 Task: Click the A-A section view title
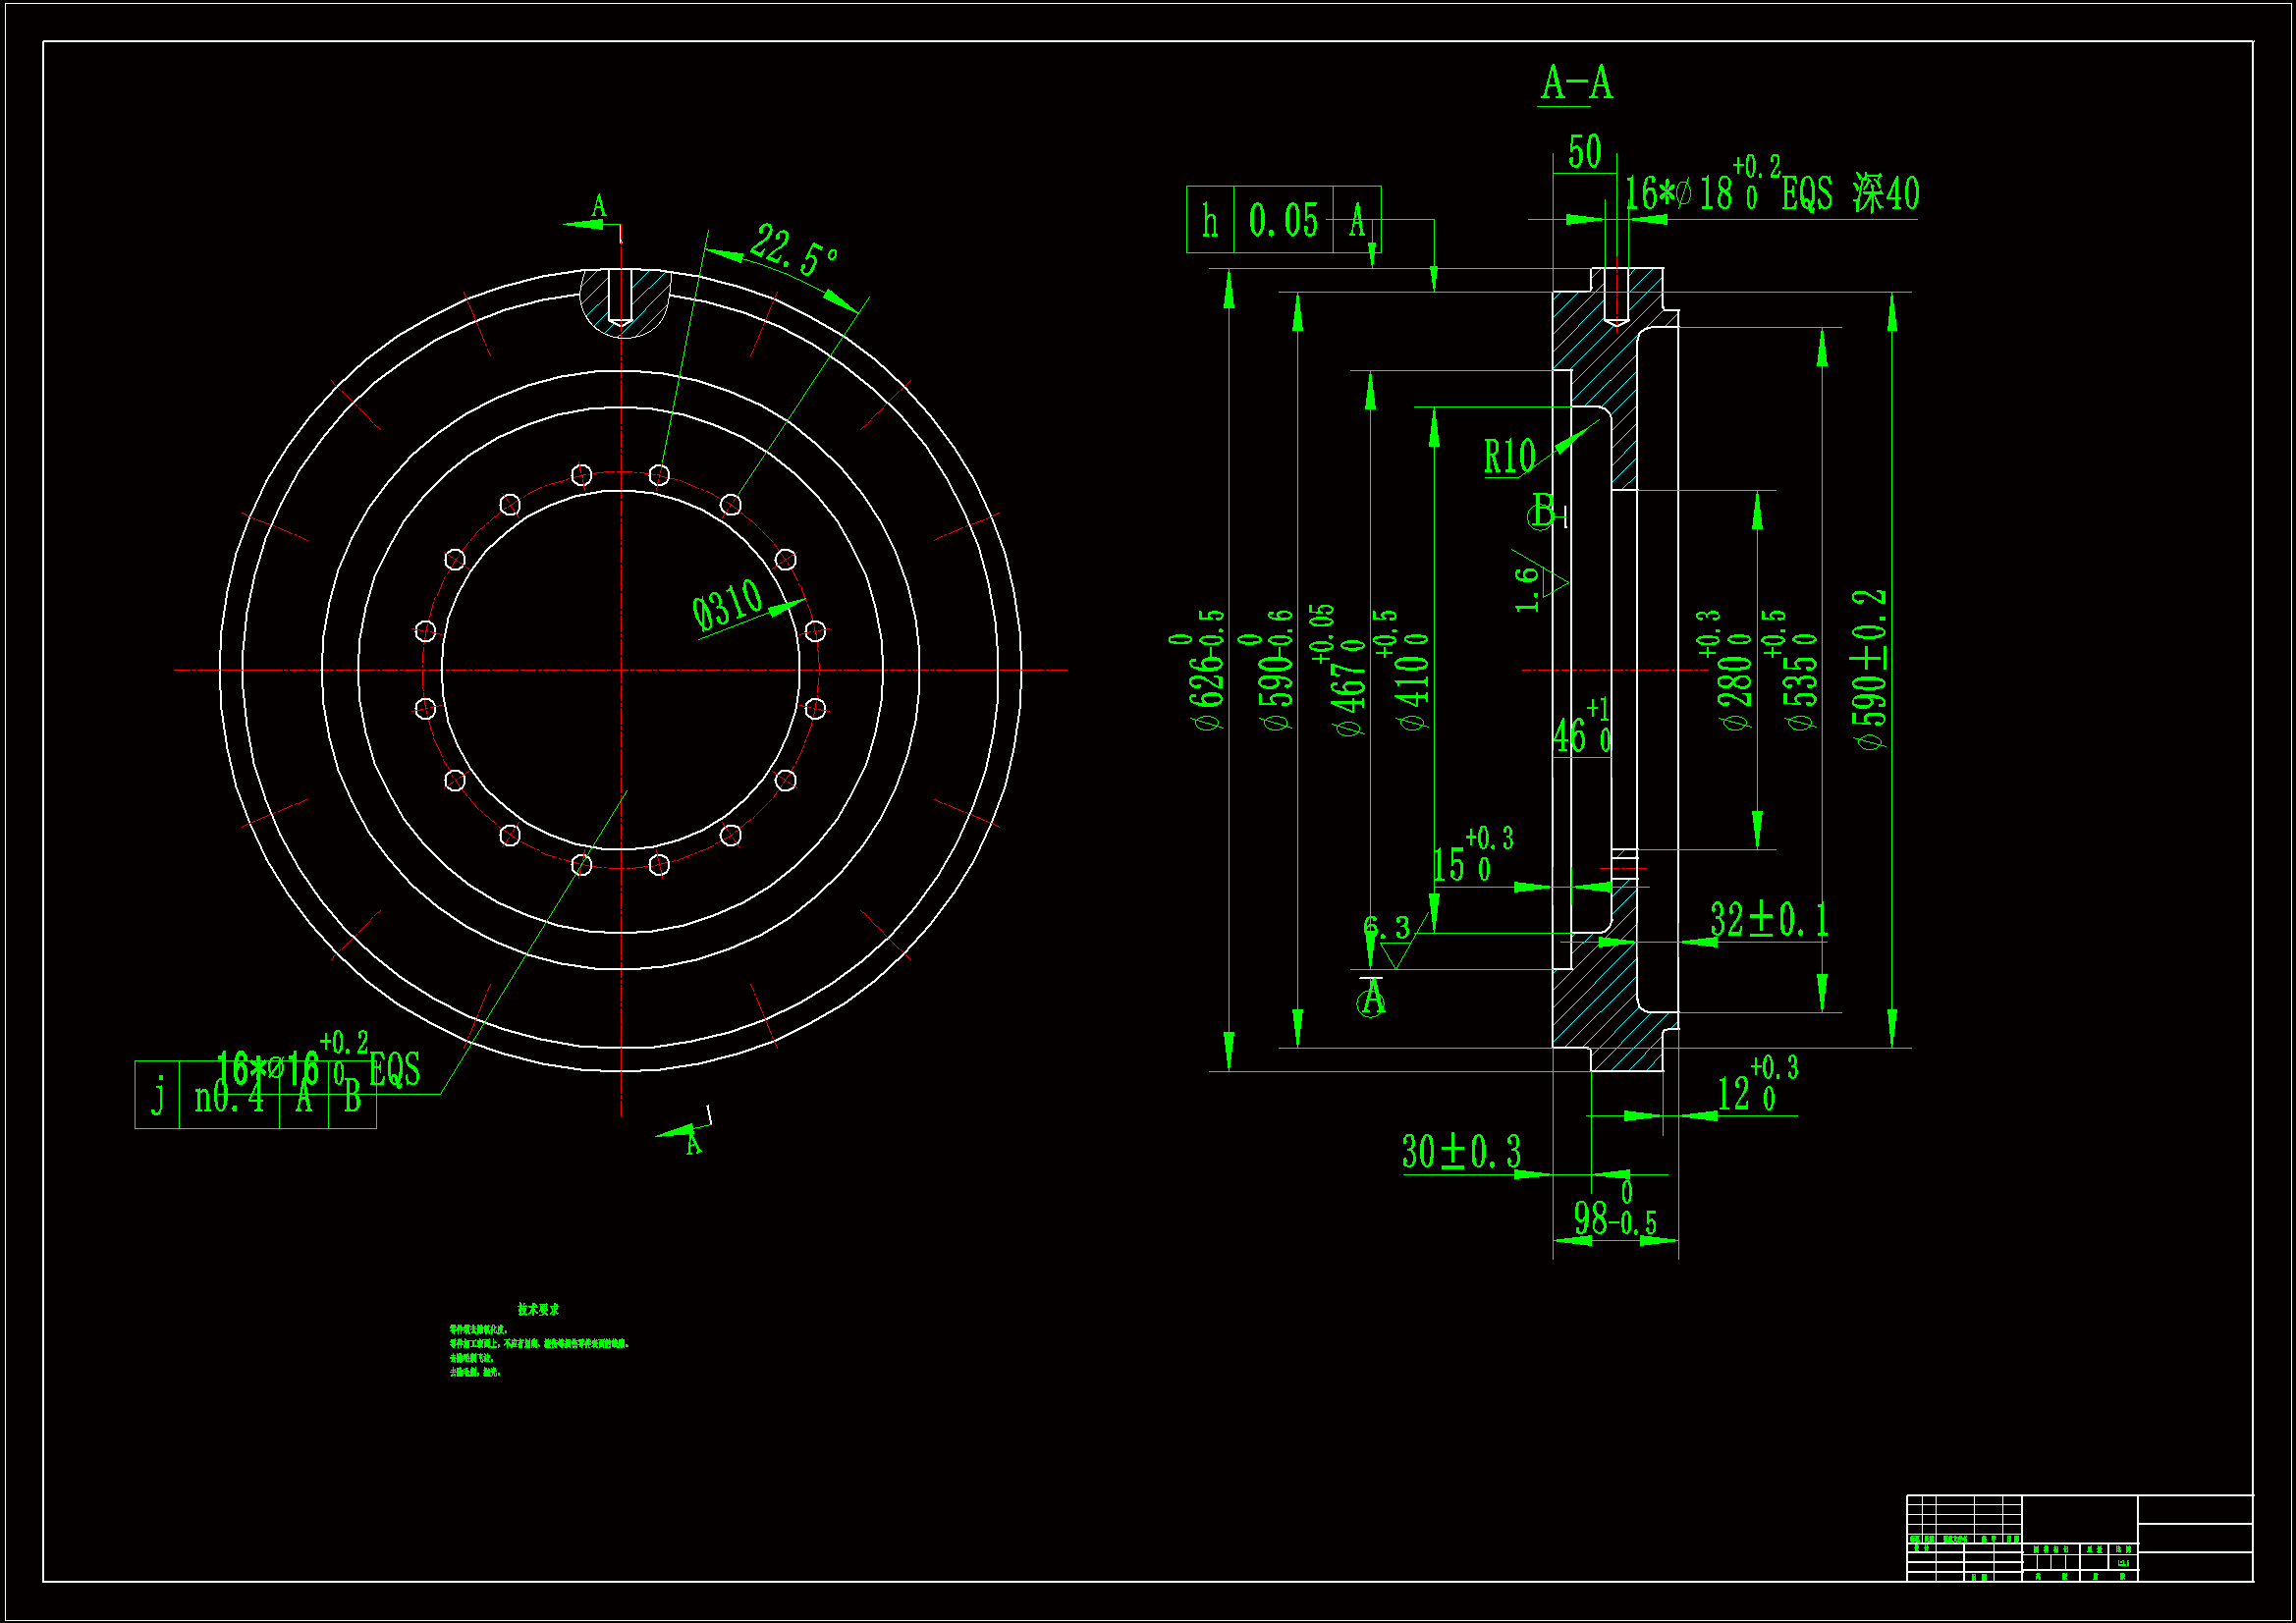pos(1576,83)
